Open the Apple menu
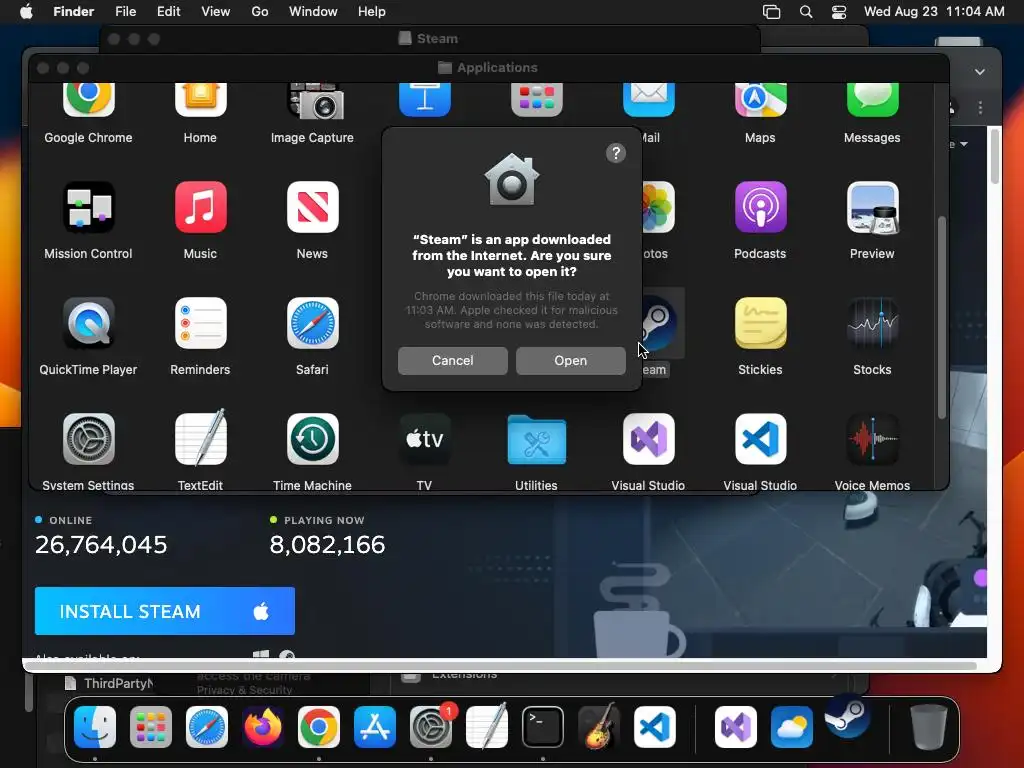The height and width of the screenshot is (768, 1024). click(x=26, y=11)
